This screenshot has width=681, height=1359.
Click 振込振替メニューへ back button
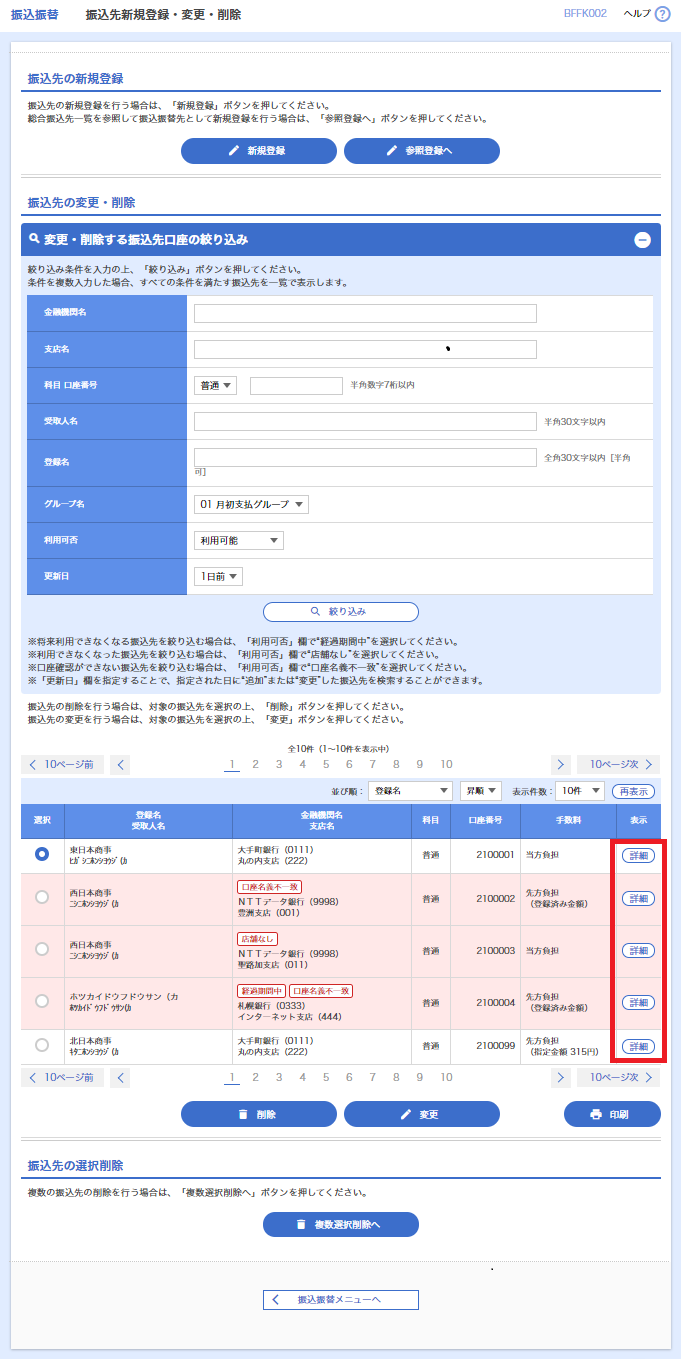coord(340,1300)
